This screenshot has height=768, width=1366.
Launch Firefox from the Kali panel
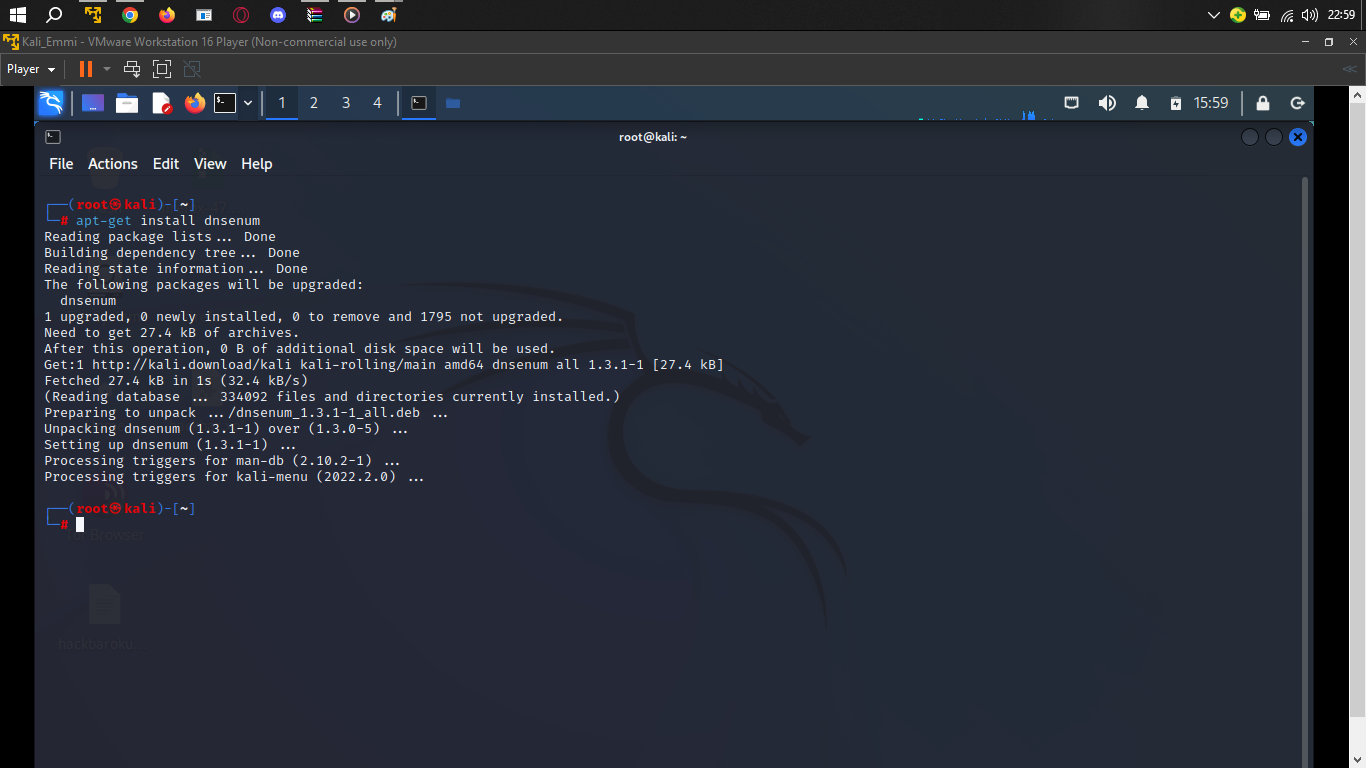(x=195, y=103)
